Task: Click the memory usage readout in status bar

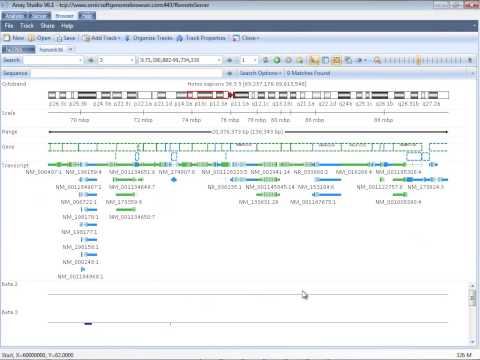Action: click(464, 355)
